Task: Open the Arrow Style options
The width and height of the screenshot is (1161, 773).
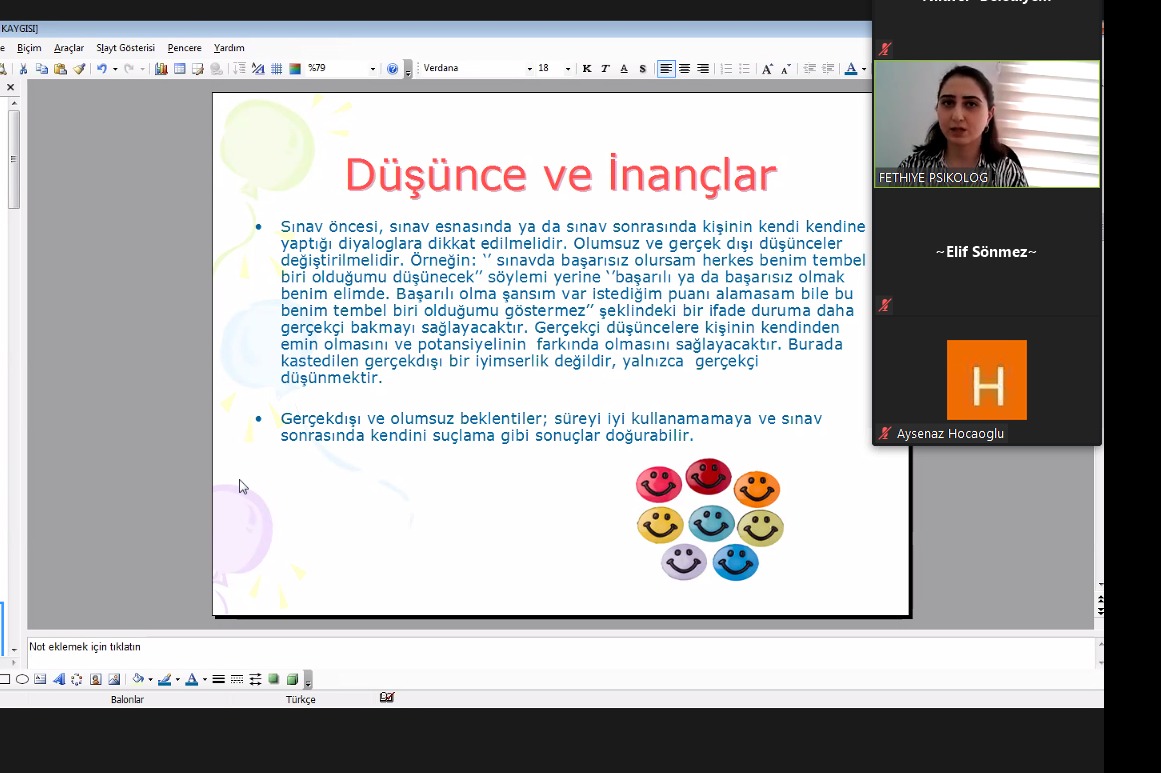Action: coord(255,679)
